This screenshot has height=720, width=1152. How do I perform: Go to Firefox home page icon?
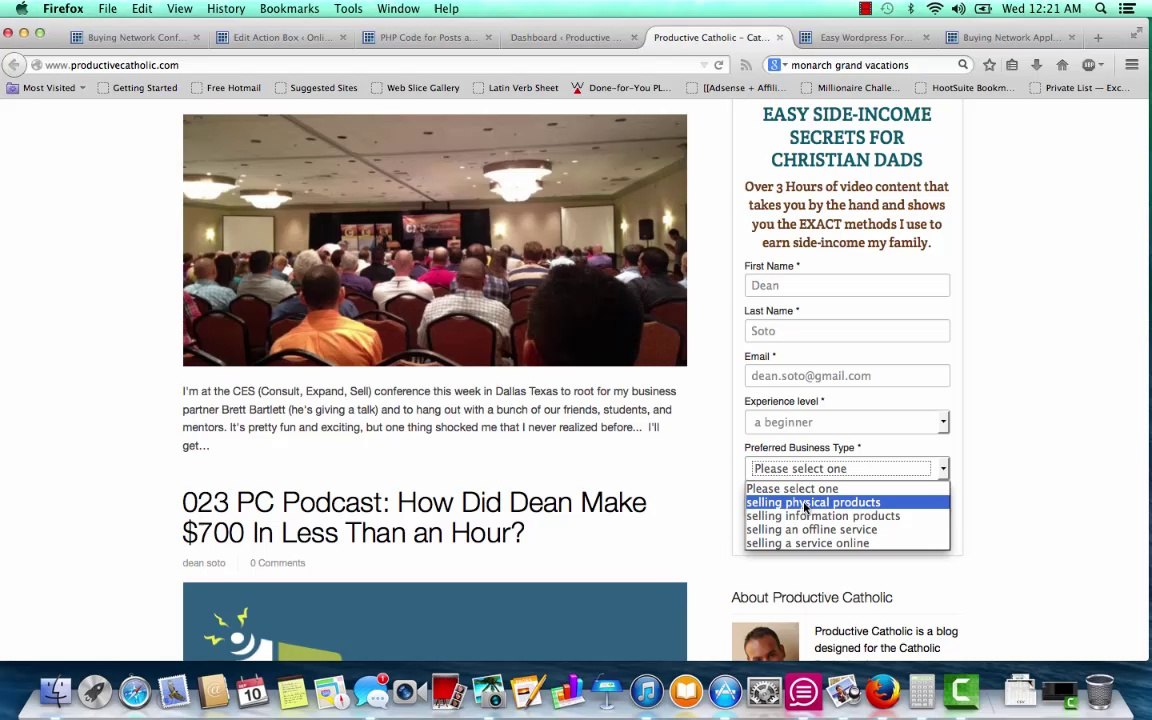(1062, 65)
